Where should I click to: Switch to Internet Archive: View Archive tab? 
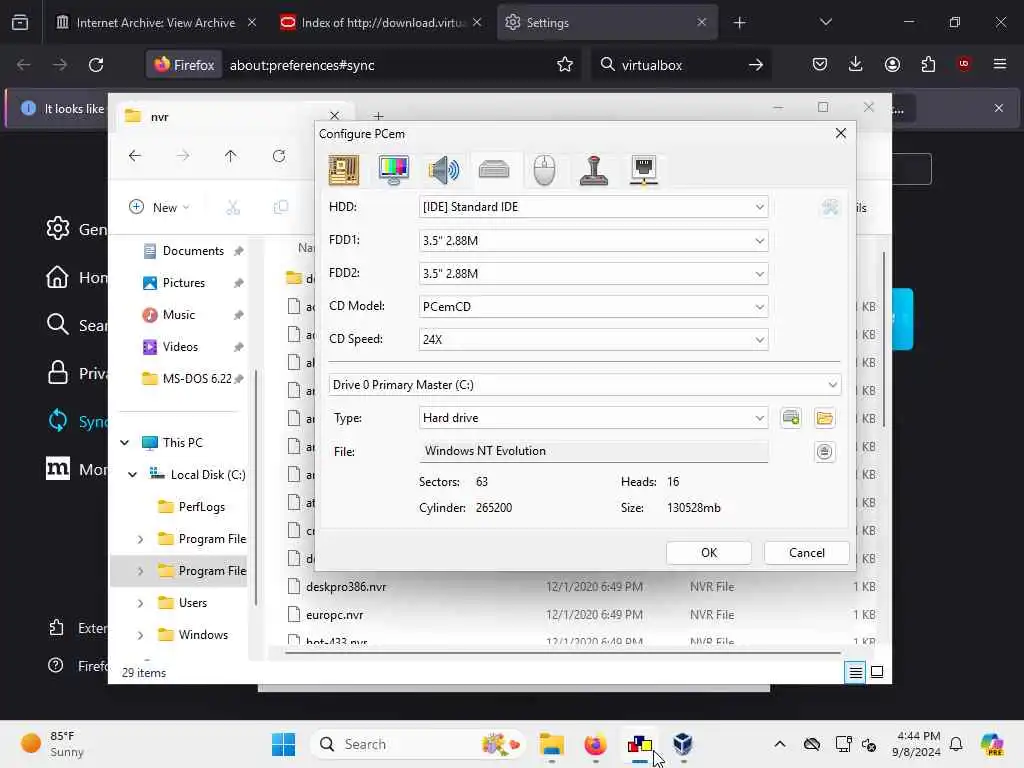click(x=155, y=23)
